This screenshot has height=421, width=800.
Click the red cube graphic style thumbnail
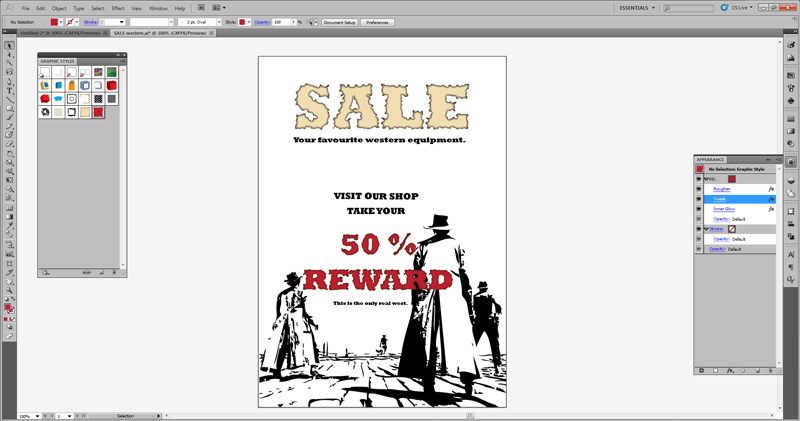[x=112, y=86]
